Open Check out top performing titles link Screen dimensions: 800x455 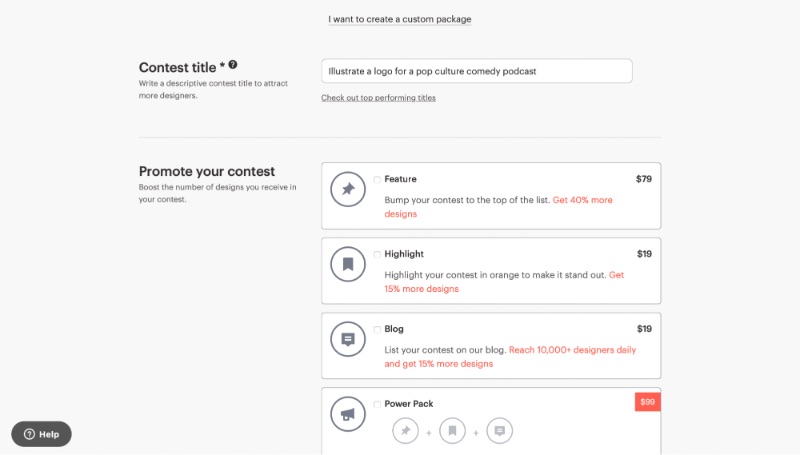[x=378, y=98]
